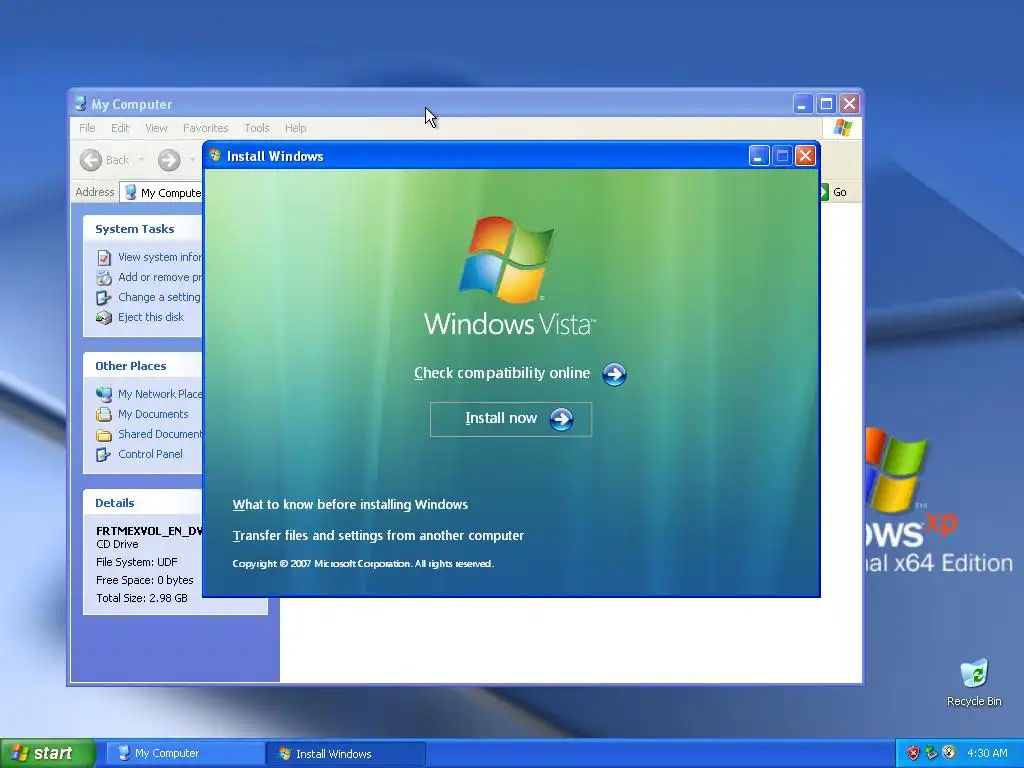The image size is (1024, 768).
Task: Open Favorites menu in My Computer
Action: (x=205, y=128)
